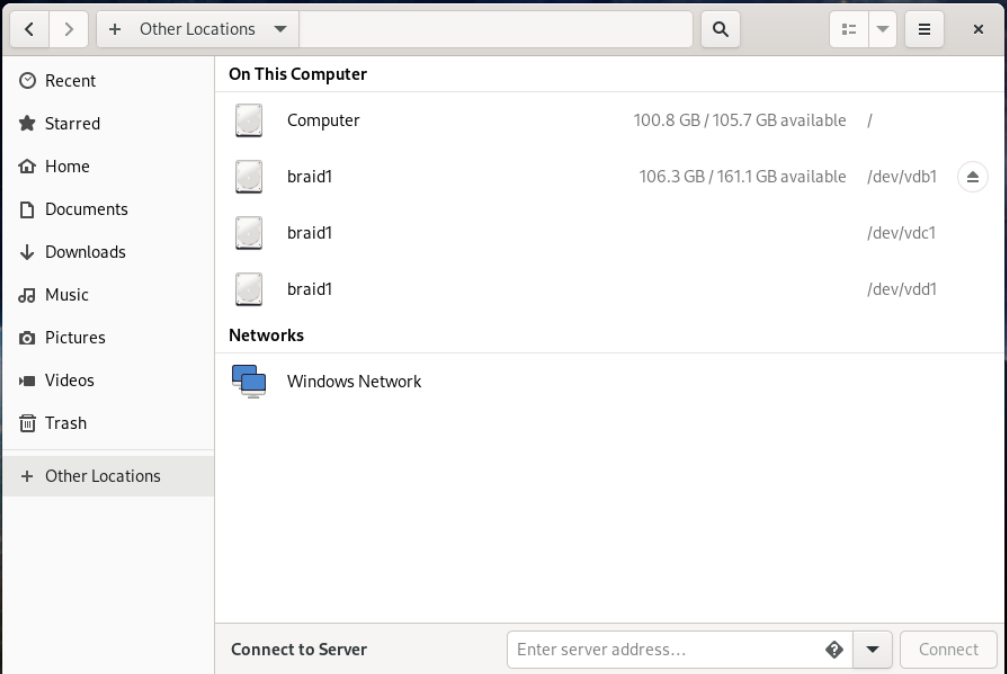Open the Windows Network icon
The height and width of the screenshot is (674, 1007).
[249, 381]
